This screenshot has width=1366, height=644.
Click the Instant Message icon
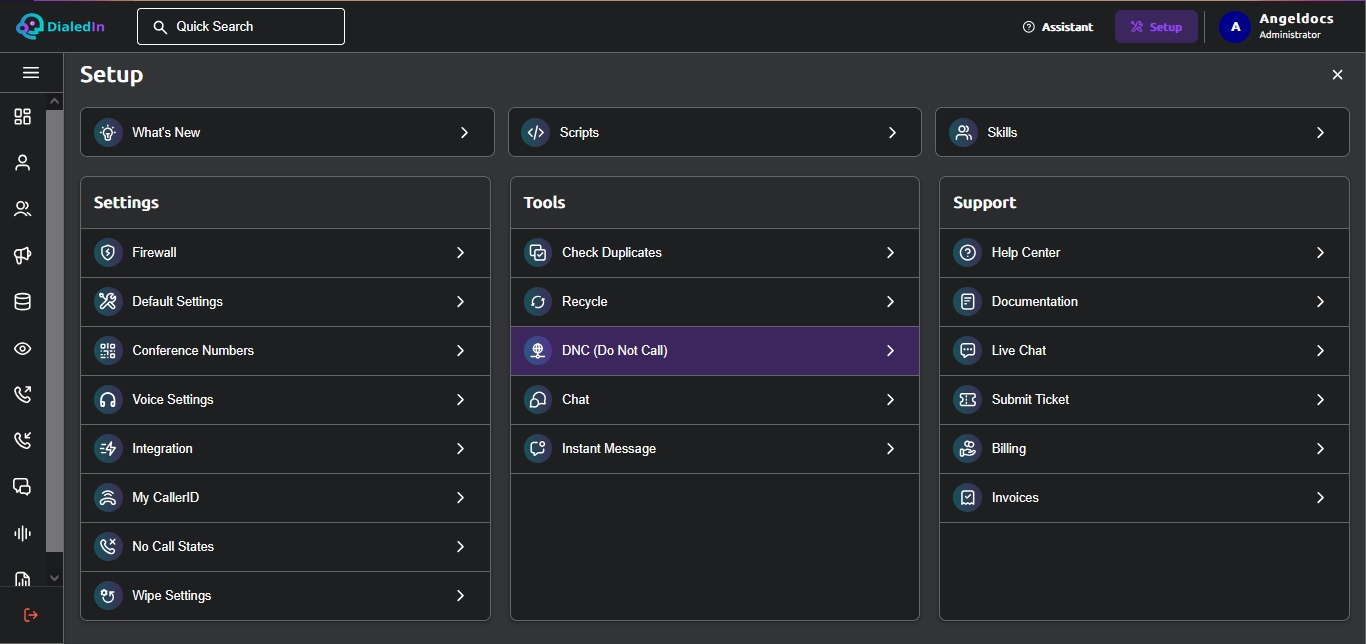click(x=538, y=449)
